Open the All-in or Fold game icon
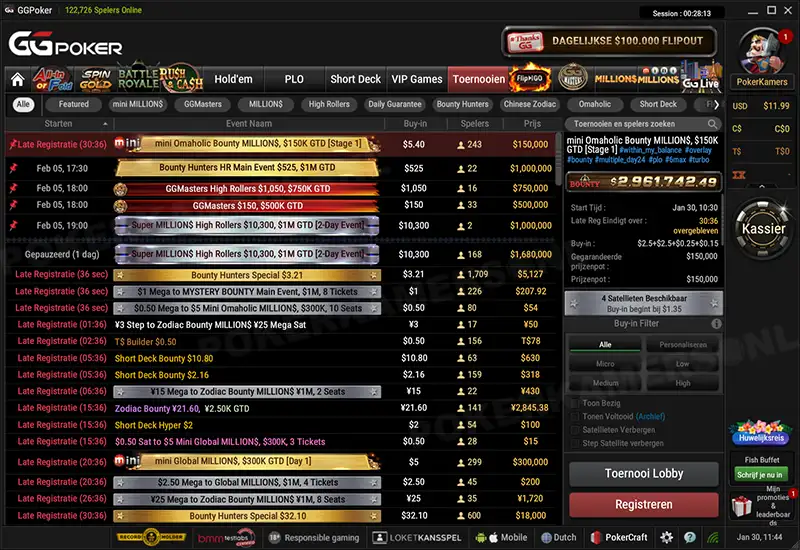Image resolution: width=800 pixels, height=550 pixels. tap(53, 80)
